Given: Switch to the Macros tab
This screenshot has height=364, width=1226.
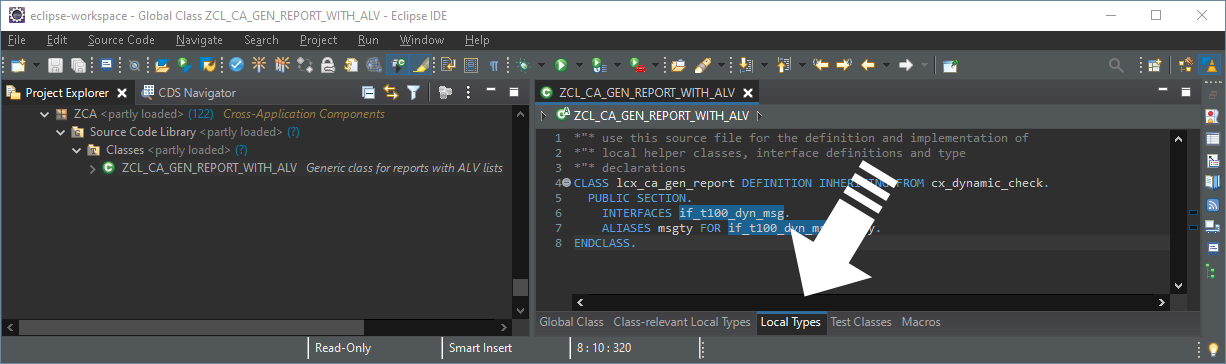Looking at the screenshot, I should (921, 322).
